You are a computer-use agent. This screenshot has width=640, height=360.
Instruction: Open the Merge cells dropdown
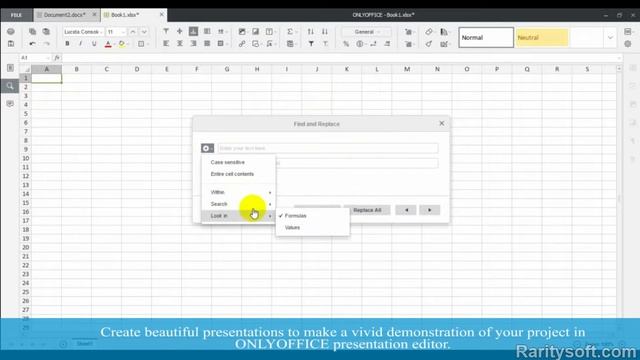[x=222, y=43]
